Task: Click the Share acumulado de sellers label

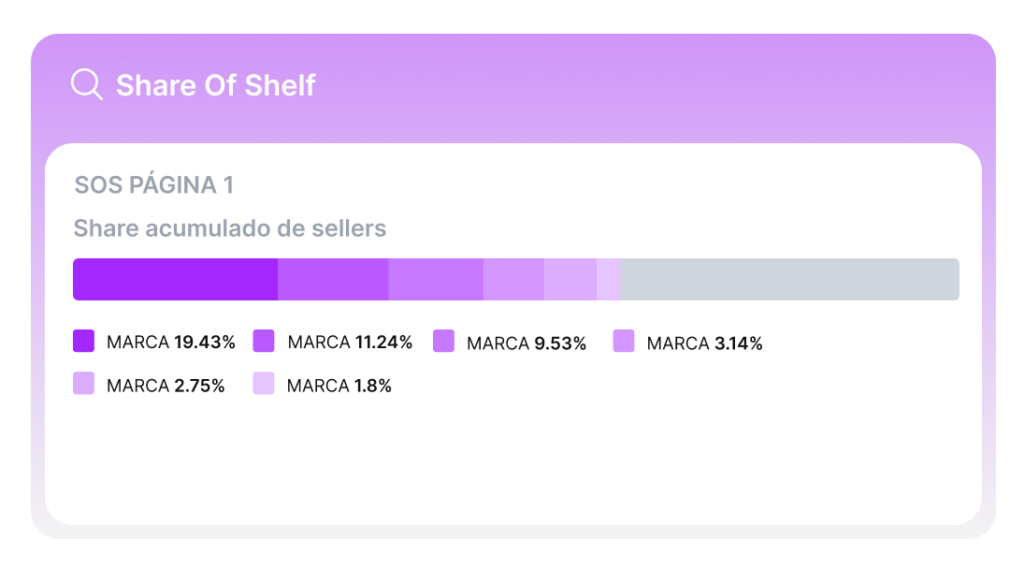Action: tap(230, 229)
